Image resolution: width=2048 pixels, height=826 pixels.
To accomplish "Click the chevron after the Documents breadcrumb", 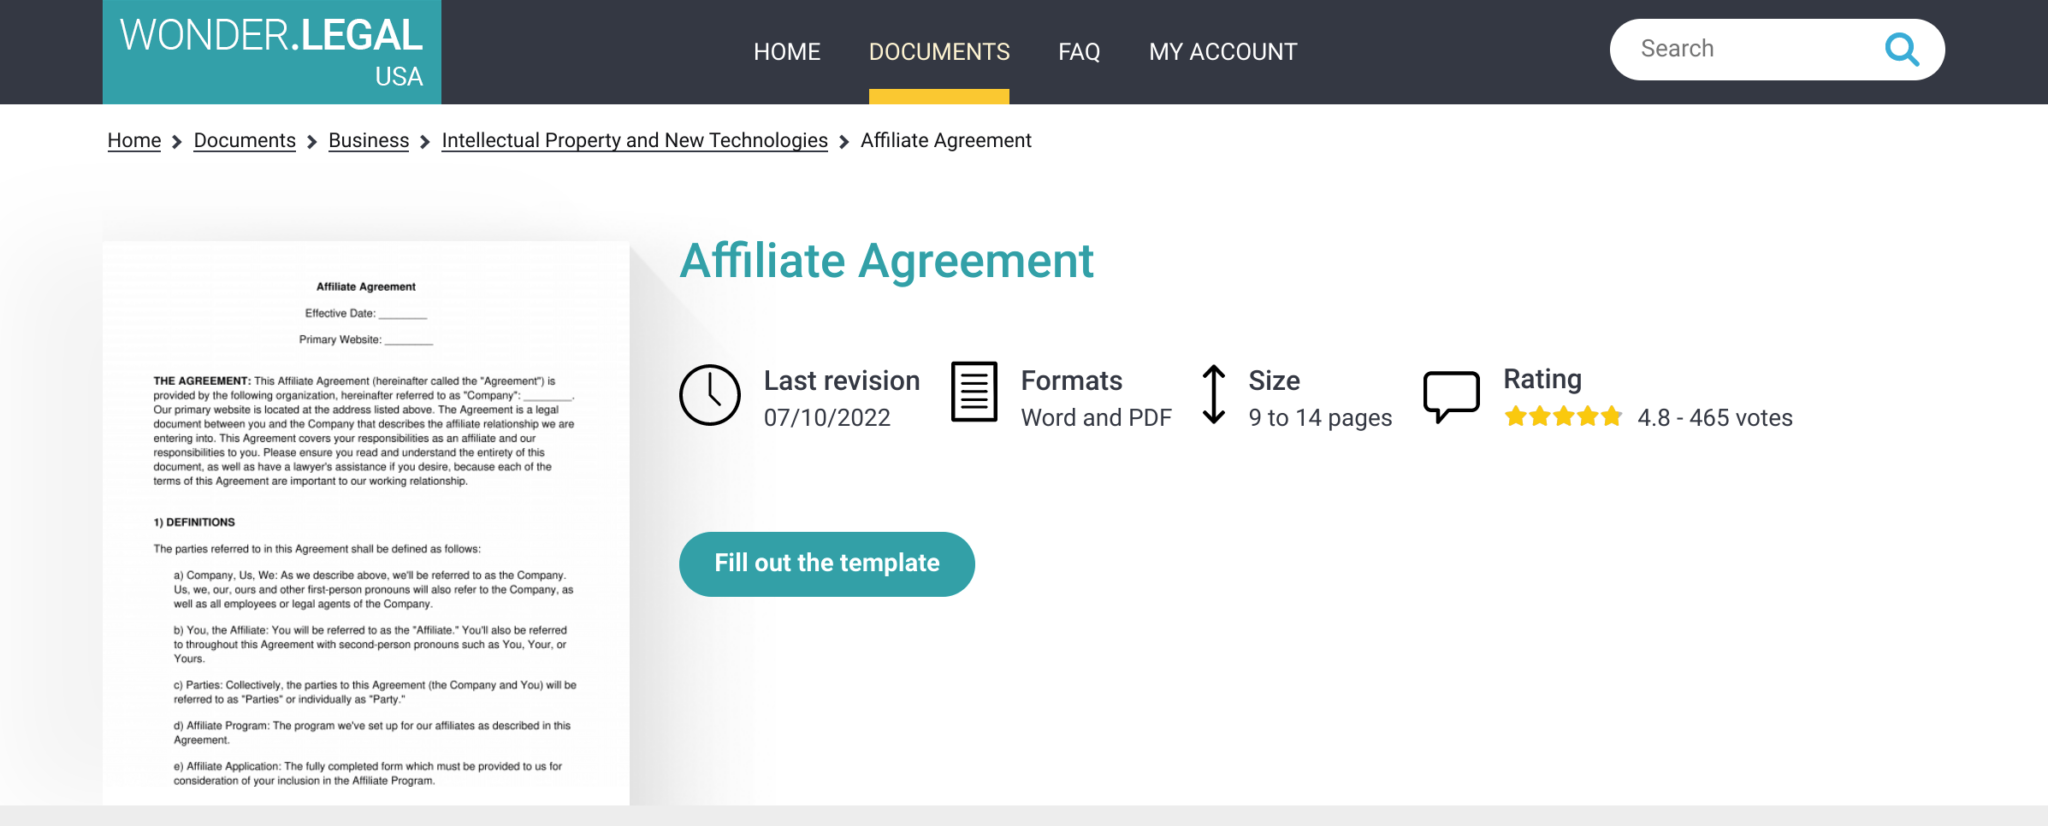I will pyautogui.click(x=311, y=141).
